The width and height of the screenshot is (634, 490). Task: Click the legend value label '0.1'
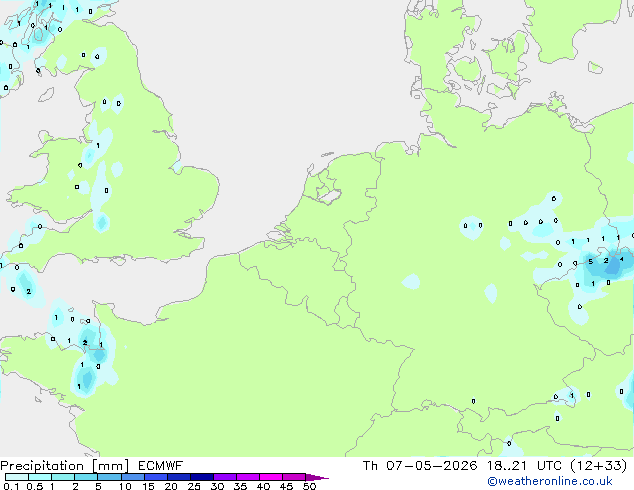[11, 486]
